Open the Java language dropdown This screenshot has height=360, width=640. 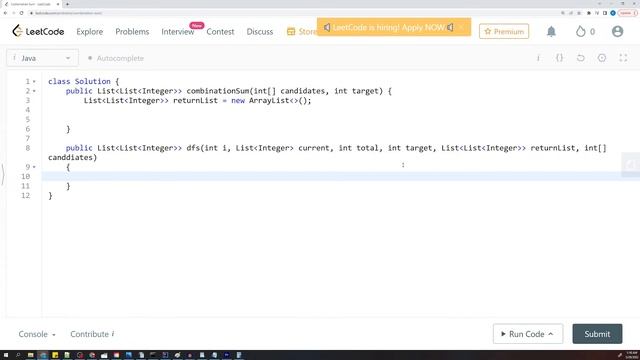click(42, 58)
